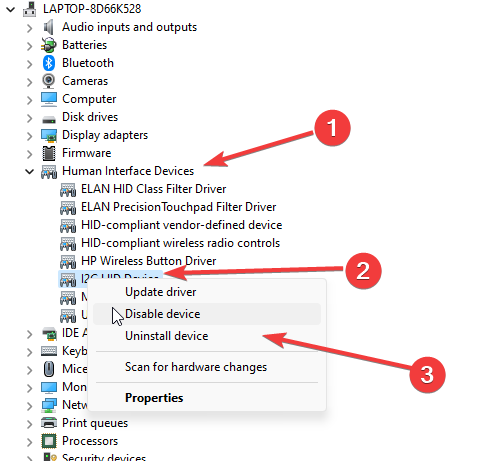The height and width of the screenshot is (461, 503).
Task: Expand the Print queues category
Action: coord(29,424)
